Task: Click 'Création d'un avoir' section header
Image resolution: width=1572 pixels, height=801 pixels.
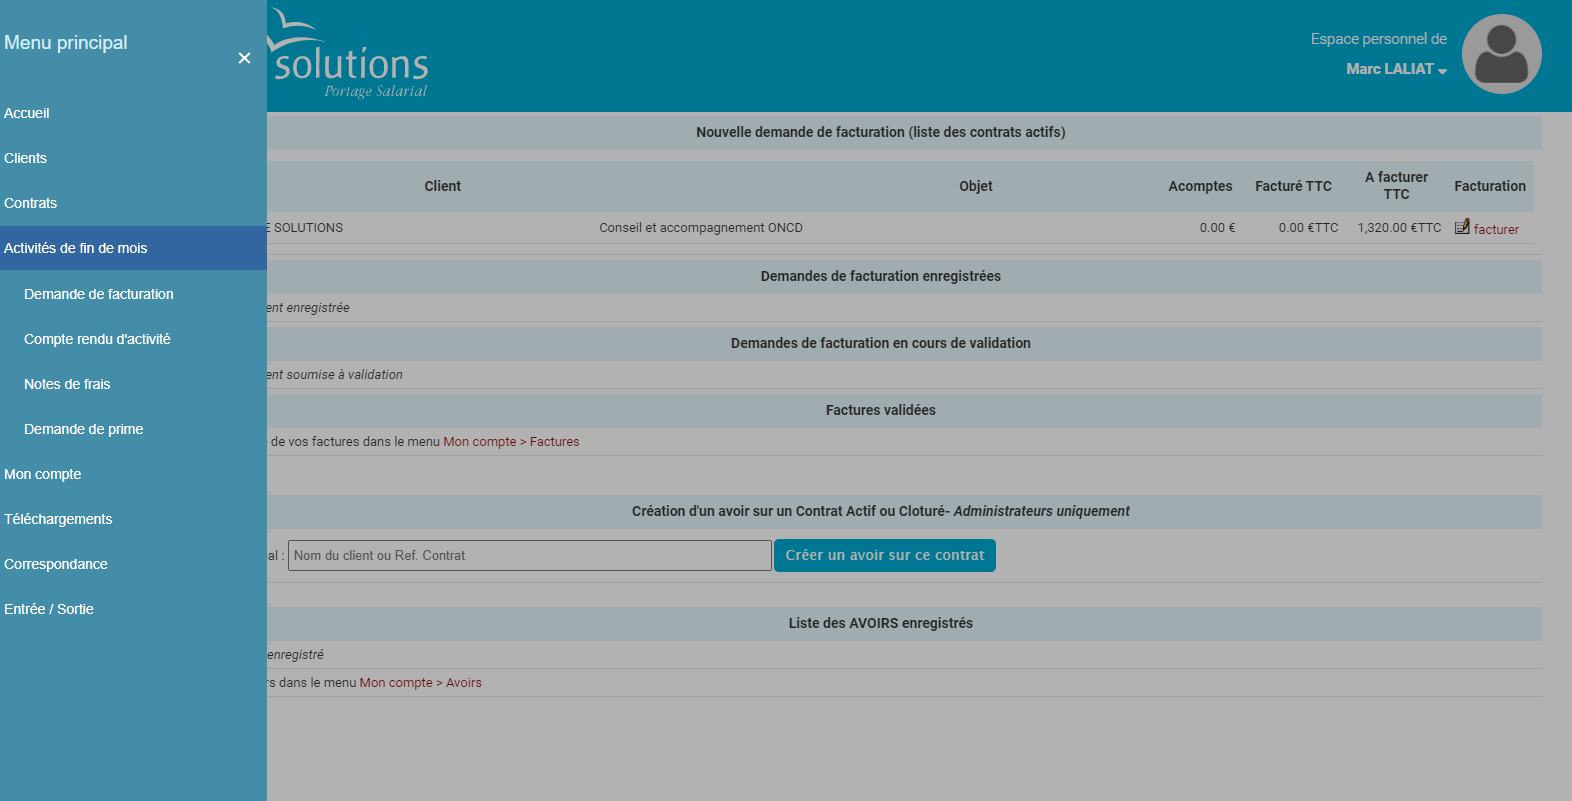Action: (x=881, y=511)
